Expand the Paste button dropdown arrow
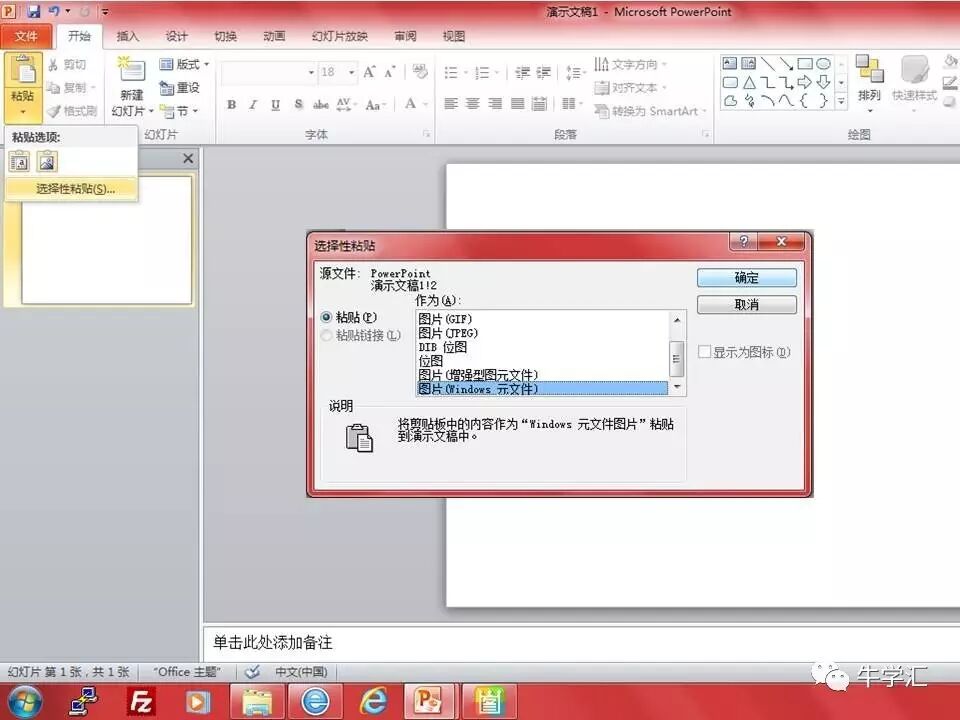 point(23,111)
